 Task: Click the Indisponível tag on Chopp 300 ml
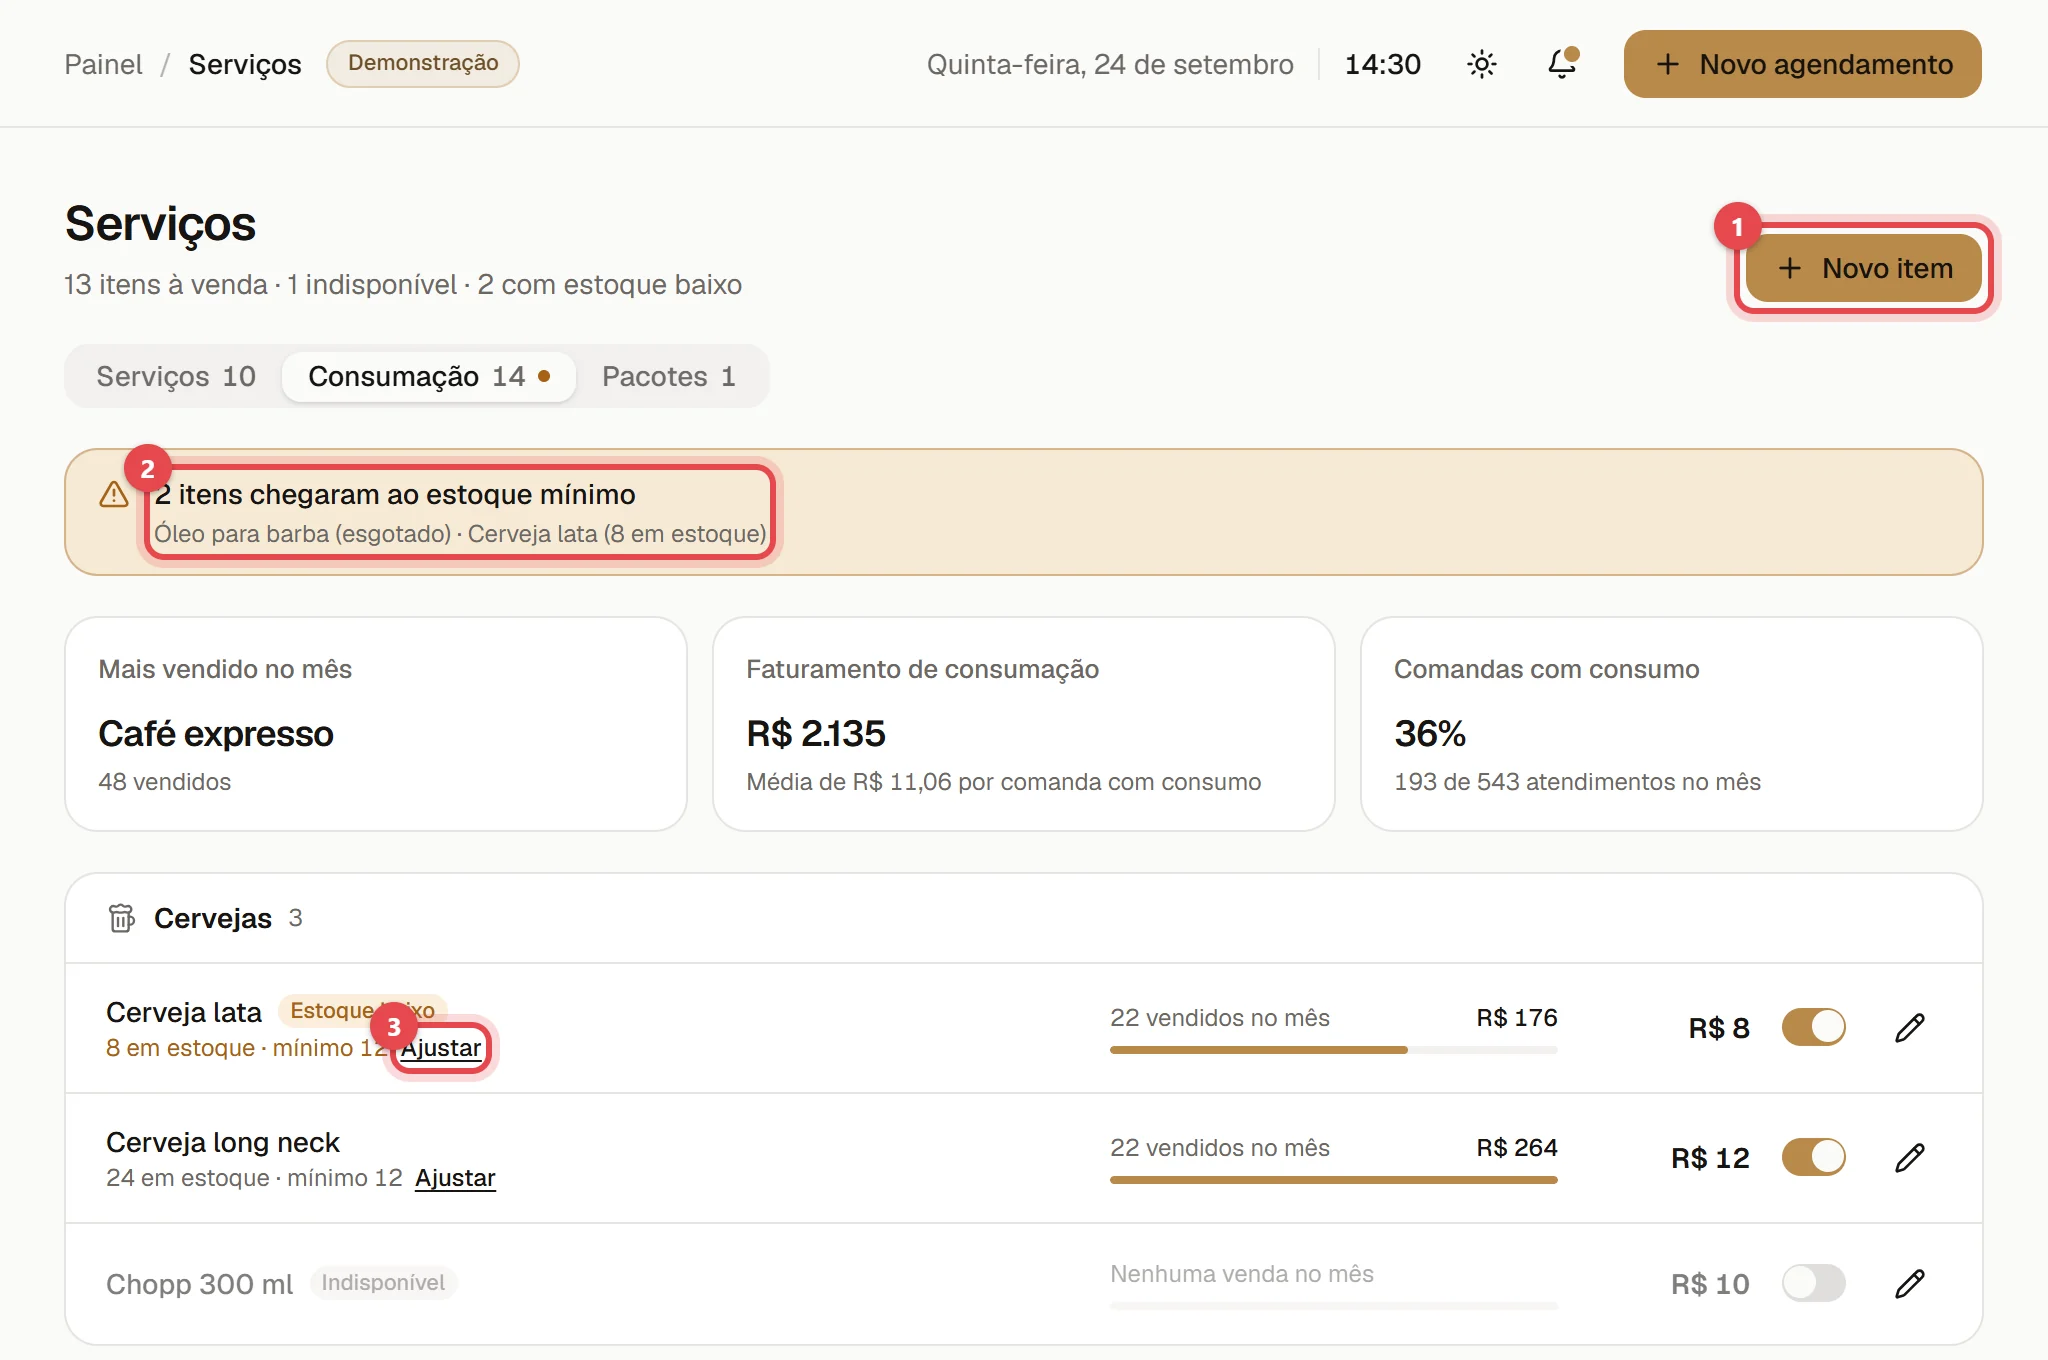383,1283
